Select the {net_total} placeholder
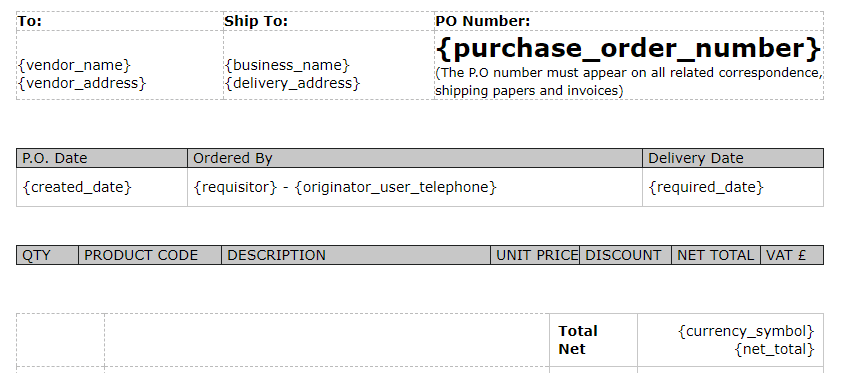 pyautogui.click(x=775, y=349)
